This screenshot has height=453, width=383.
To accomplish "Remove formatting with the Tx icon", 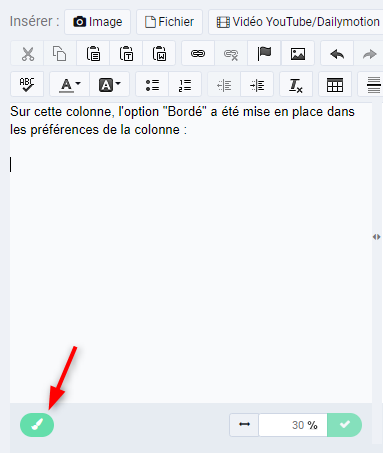I will (296, 84).
